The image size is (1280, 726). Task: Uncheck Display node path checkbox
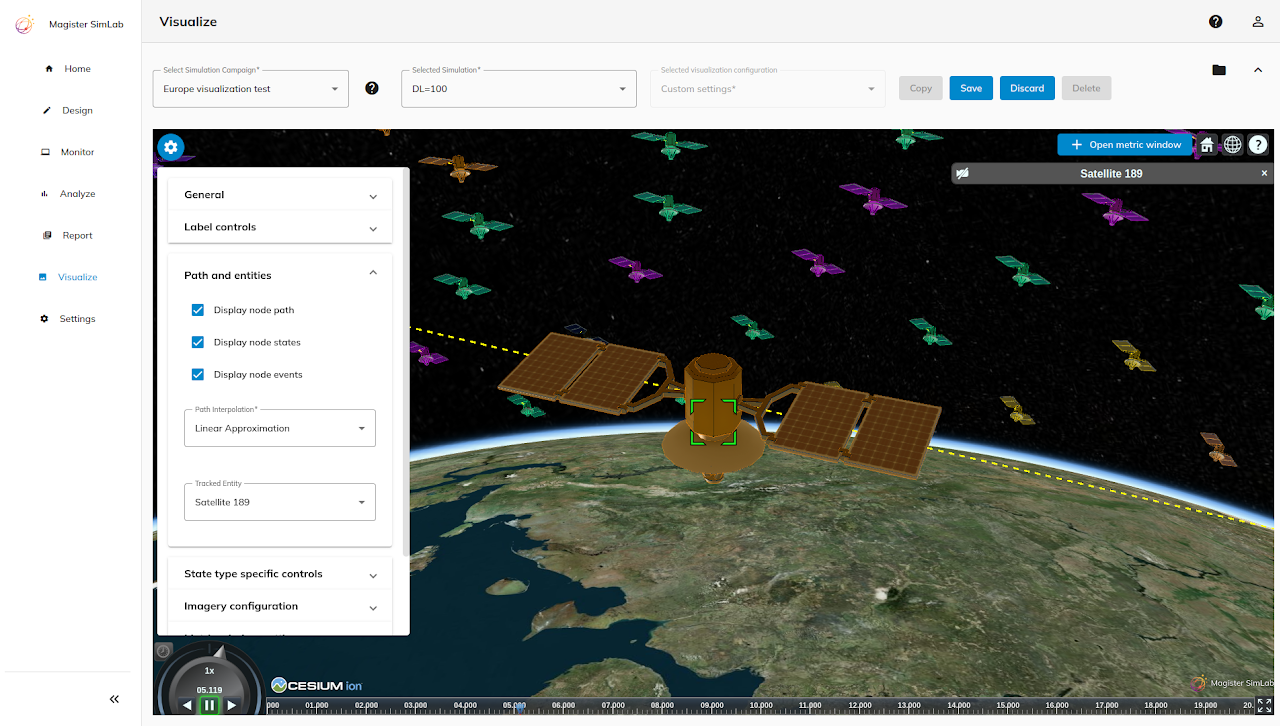coord(198,310)
